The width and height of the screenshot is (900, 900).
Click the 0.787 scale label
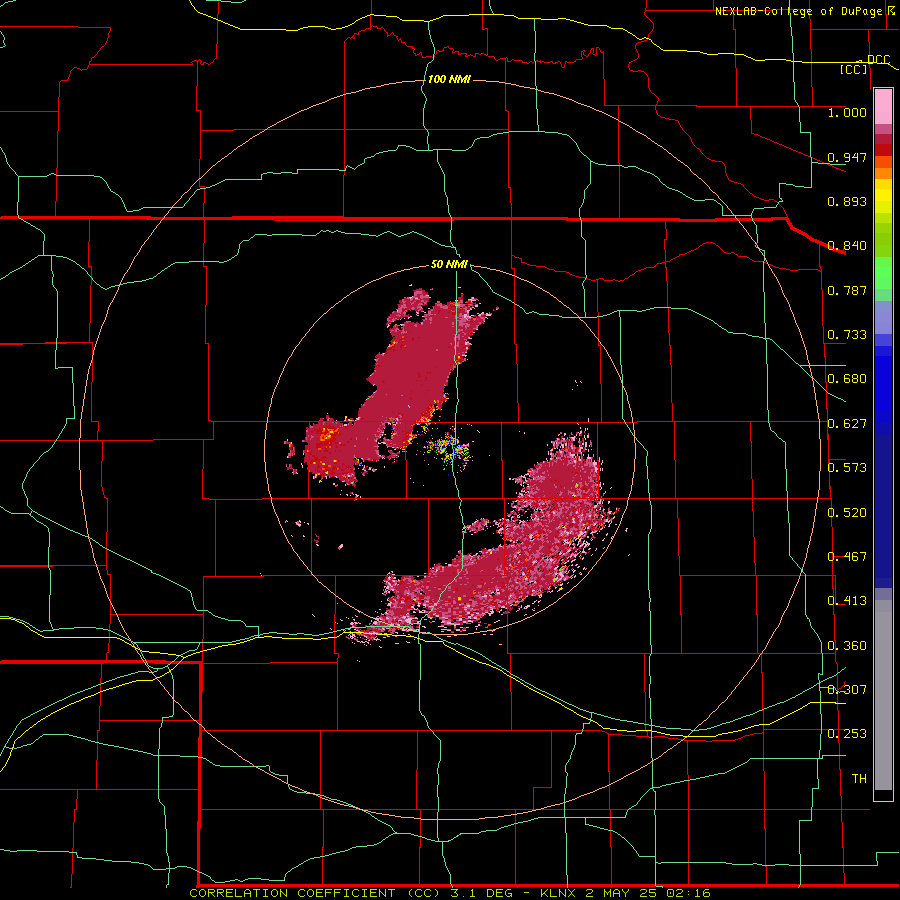(x=847, y=290)
